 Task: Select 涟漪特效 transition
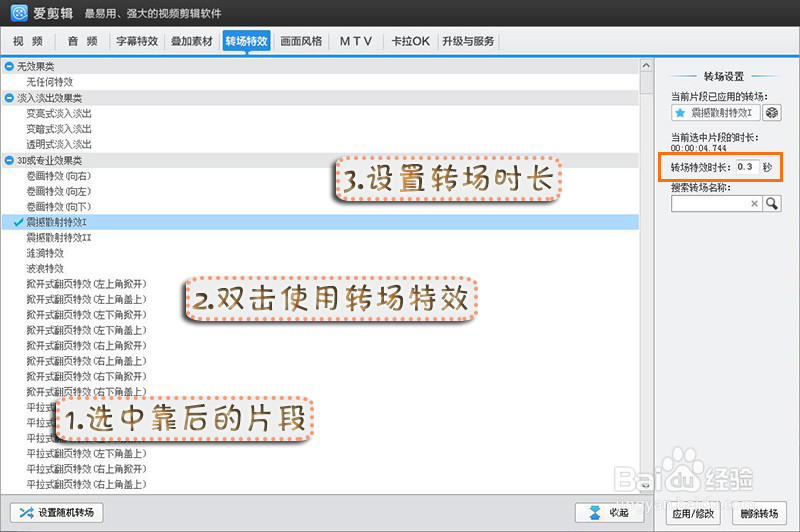45,253
